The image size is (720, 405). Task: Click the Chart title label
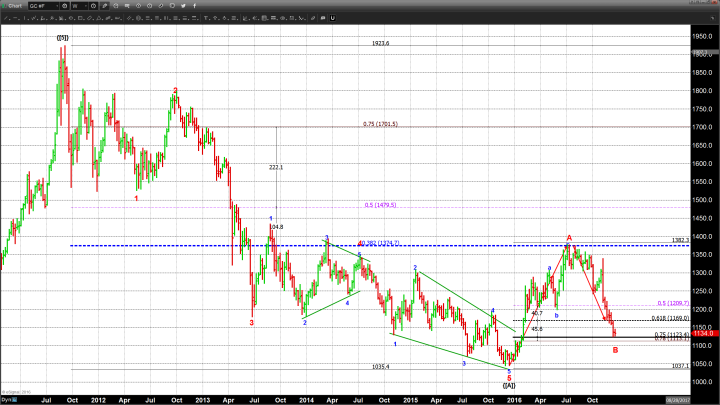(16, 5)
